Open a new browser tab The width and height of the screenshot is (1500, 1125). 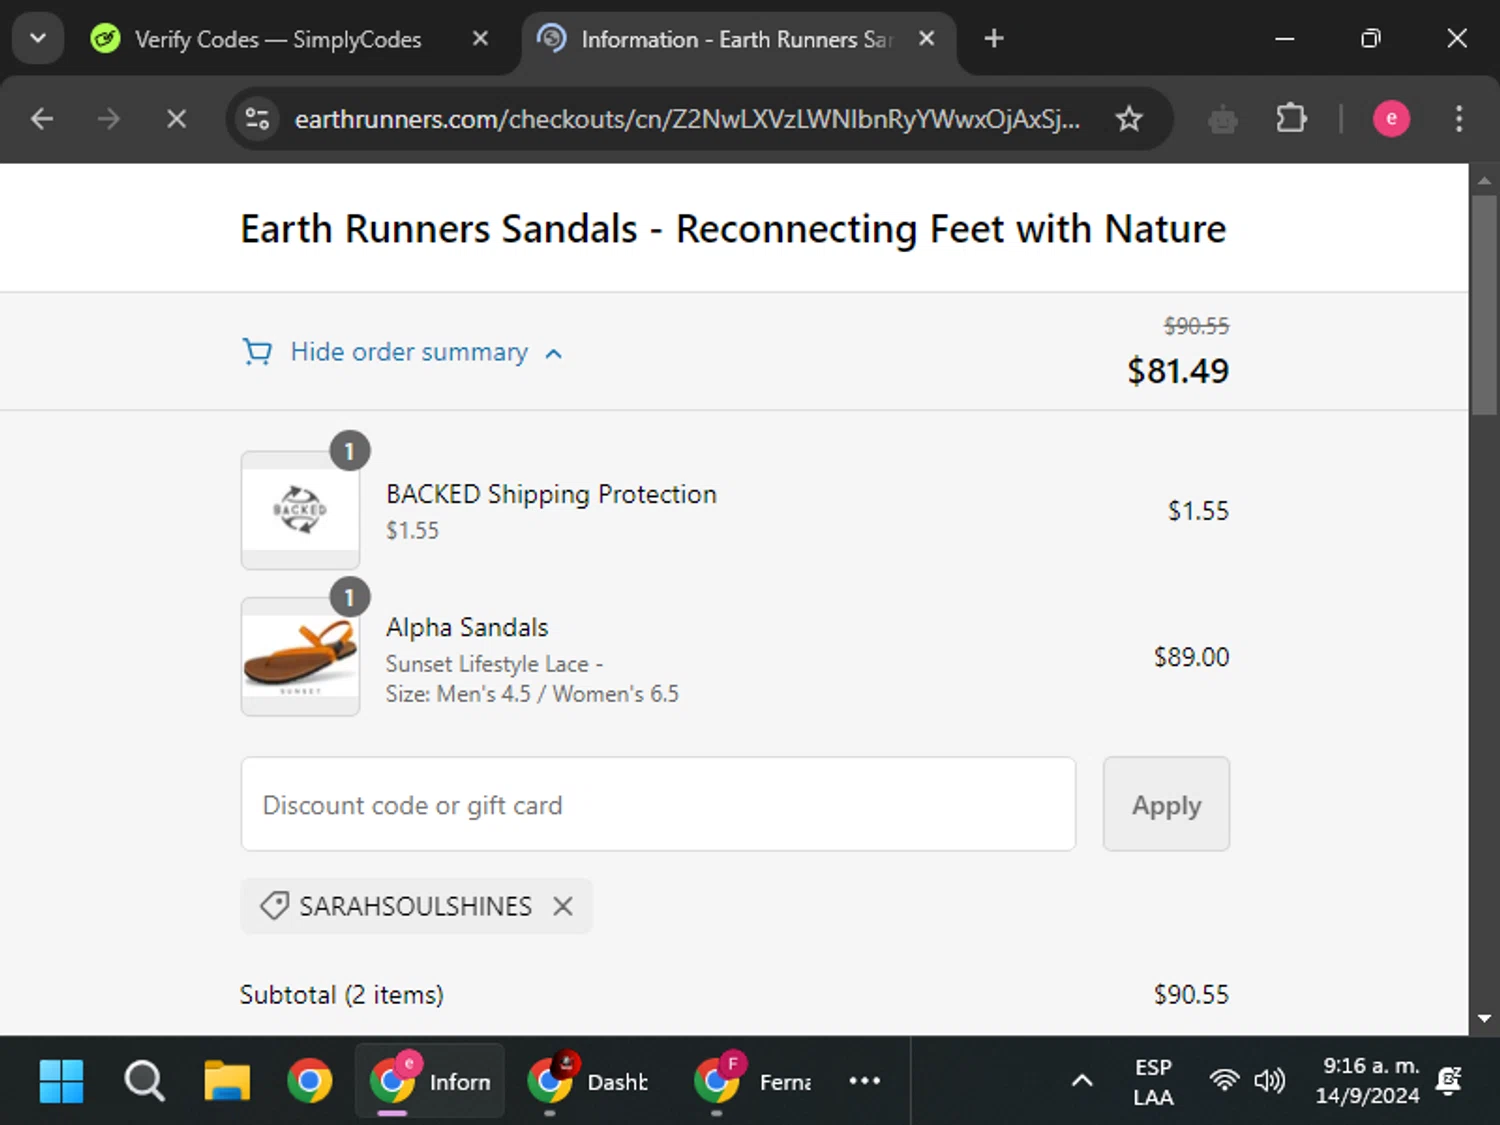[x=993, y=39]
